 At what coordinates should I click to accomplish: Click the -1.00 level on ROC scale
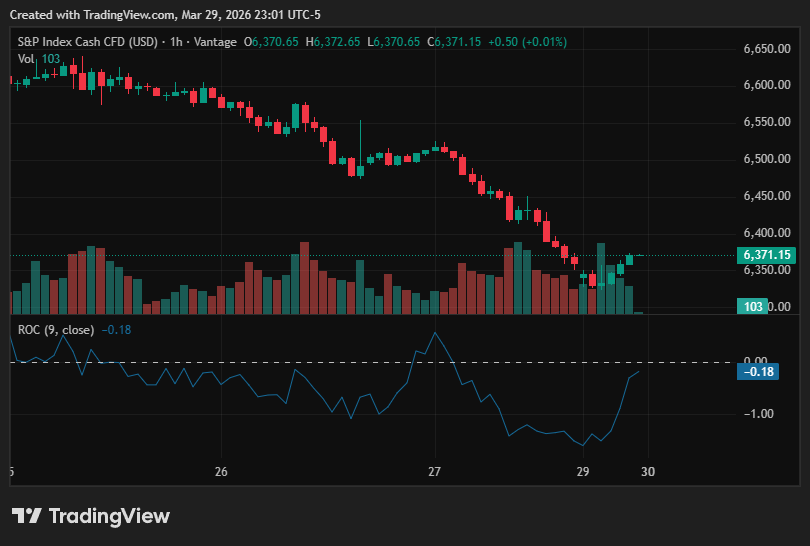(x=758, y=414)
